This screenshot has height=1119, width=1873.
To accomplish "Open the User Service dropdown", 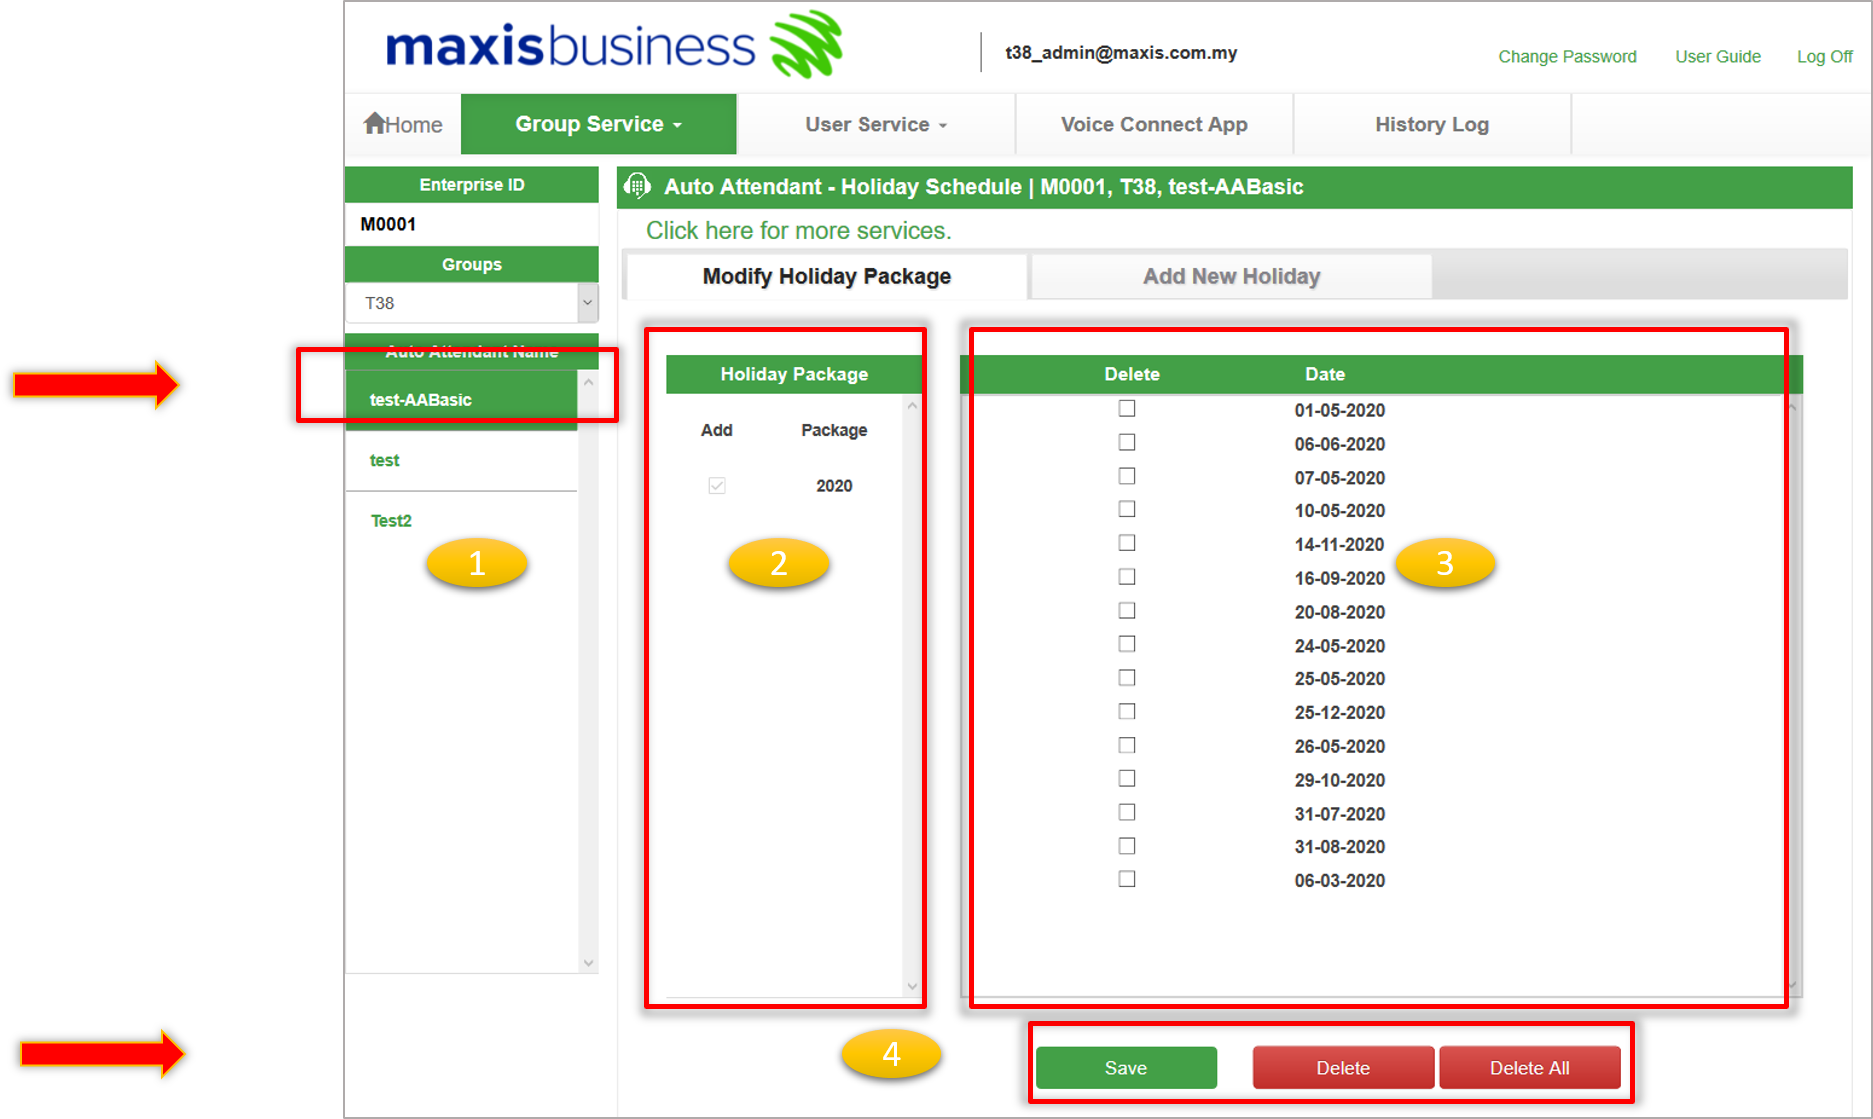I will [x=874, y=124].
